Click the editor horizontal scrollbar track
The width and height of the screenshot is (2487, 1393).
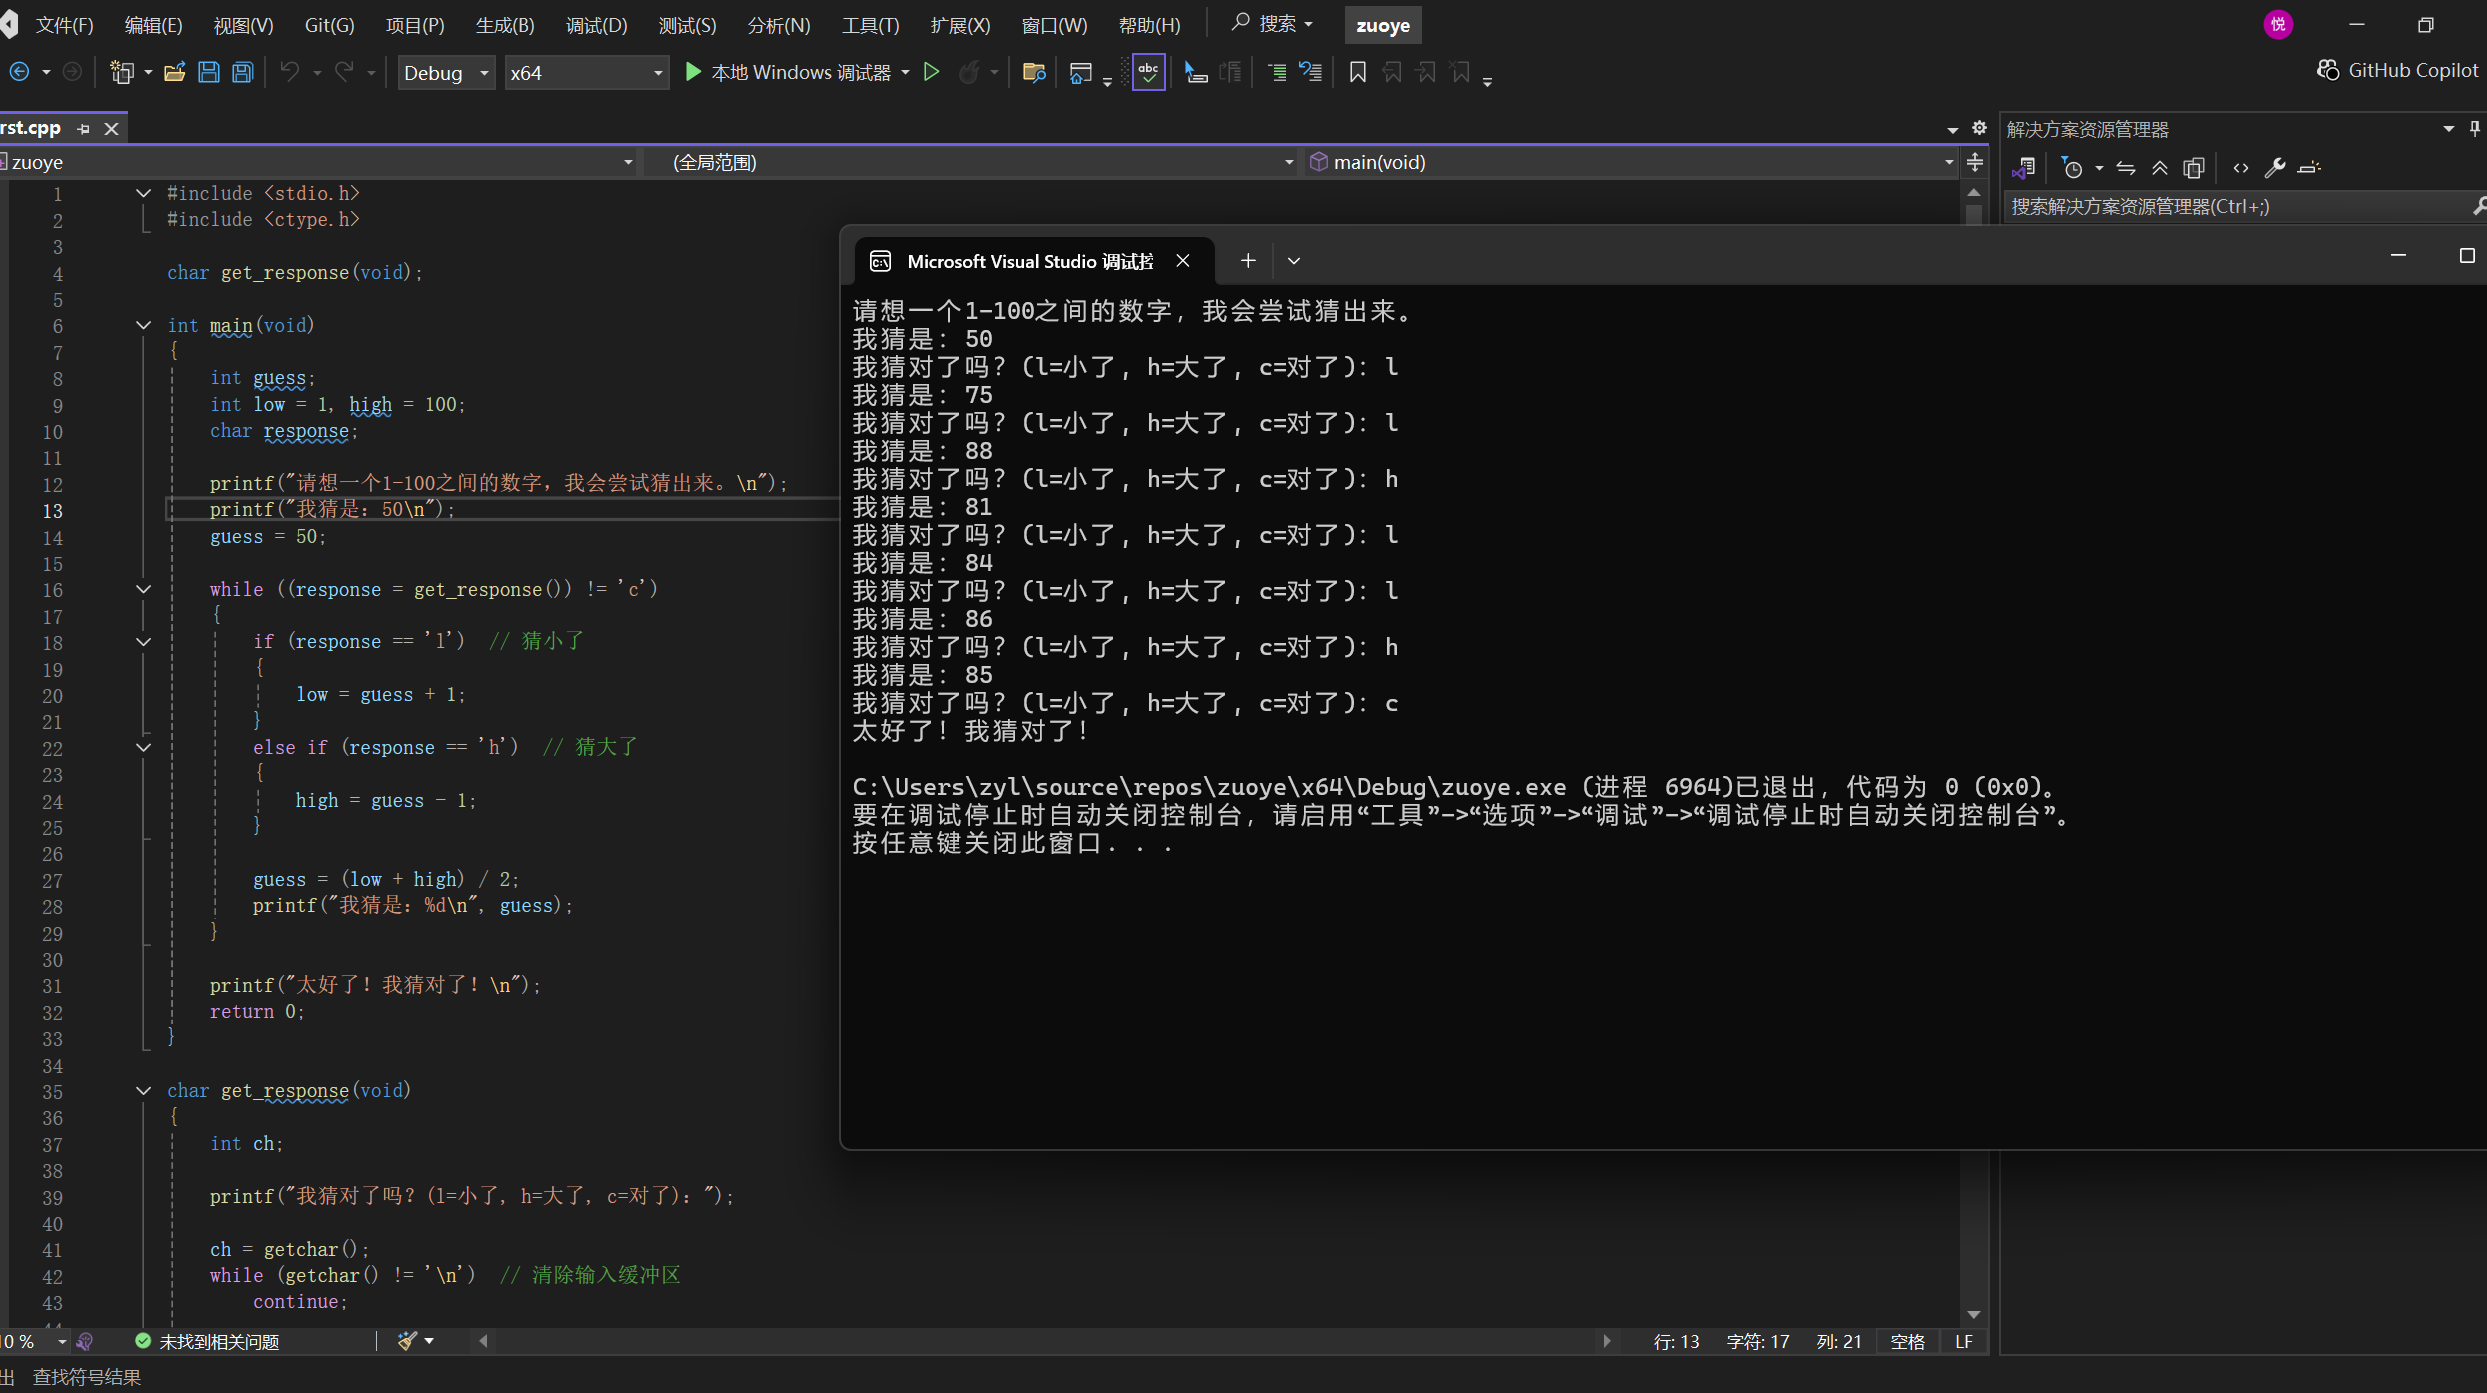coord(1040,1341)
